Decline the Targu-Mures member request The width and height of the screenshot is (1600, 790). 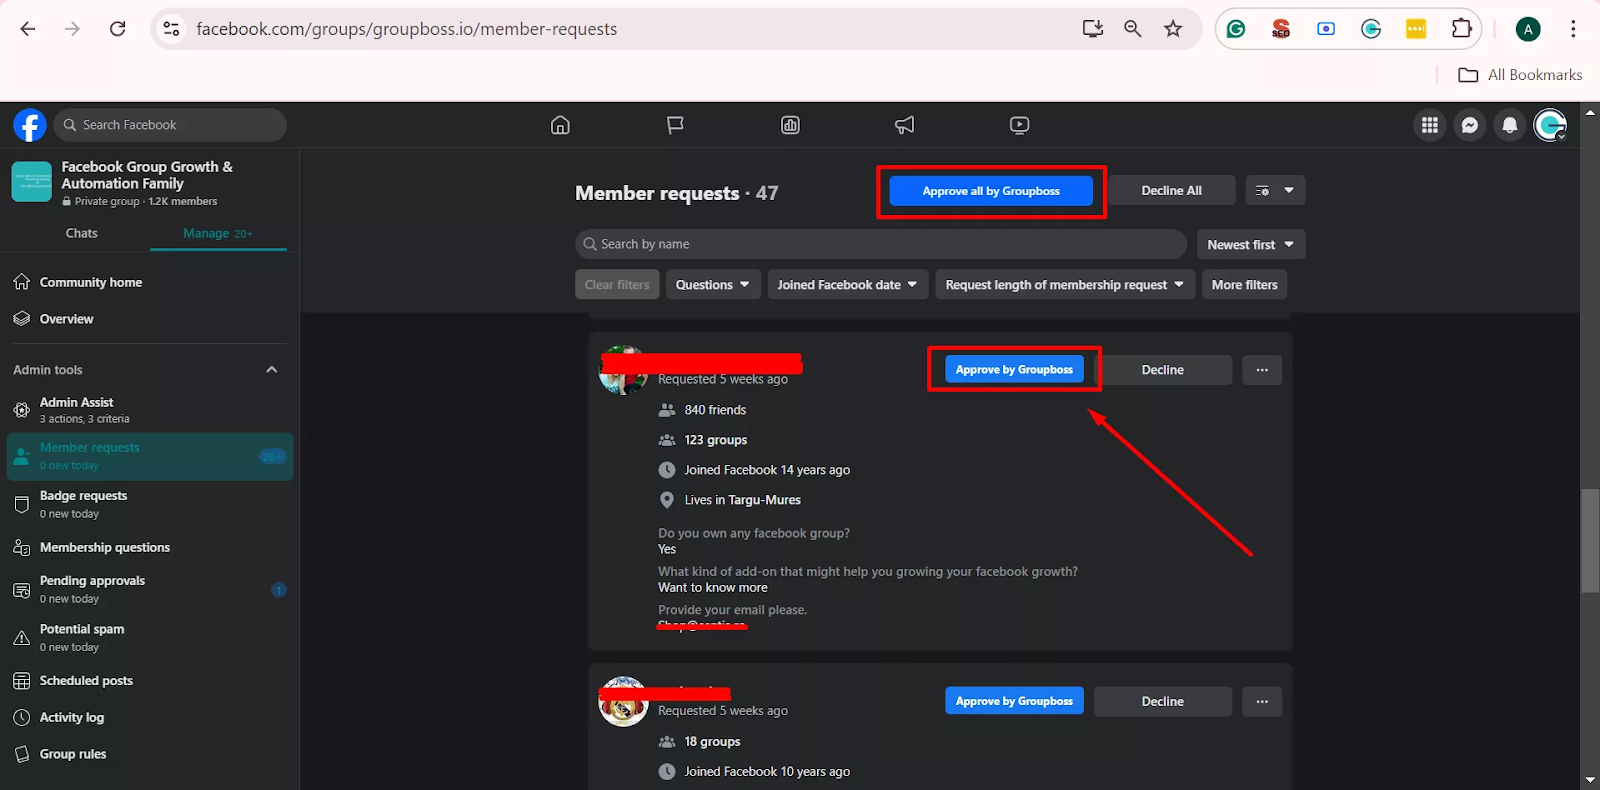click(x=1163, y=370)
